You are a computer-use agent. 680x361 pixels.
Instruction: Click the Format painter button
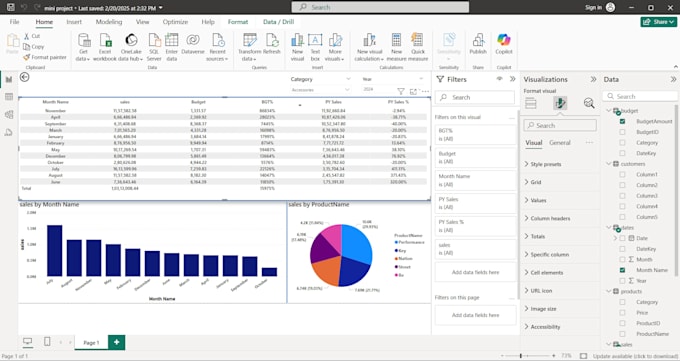pyautogui.click(x=45, y=57)
